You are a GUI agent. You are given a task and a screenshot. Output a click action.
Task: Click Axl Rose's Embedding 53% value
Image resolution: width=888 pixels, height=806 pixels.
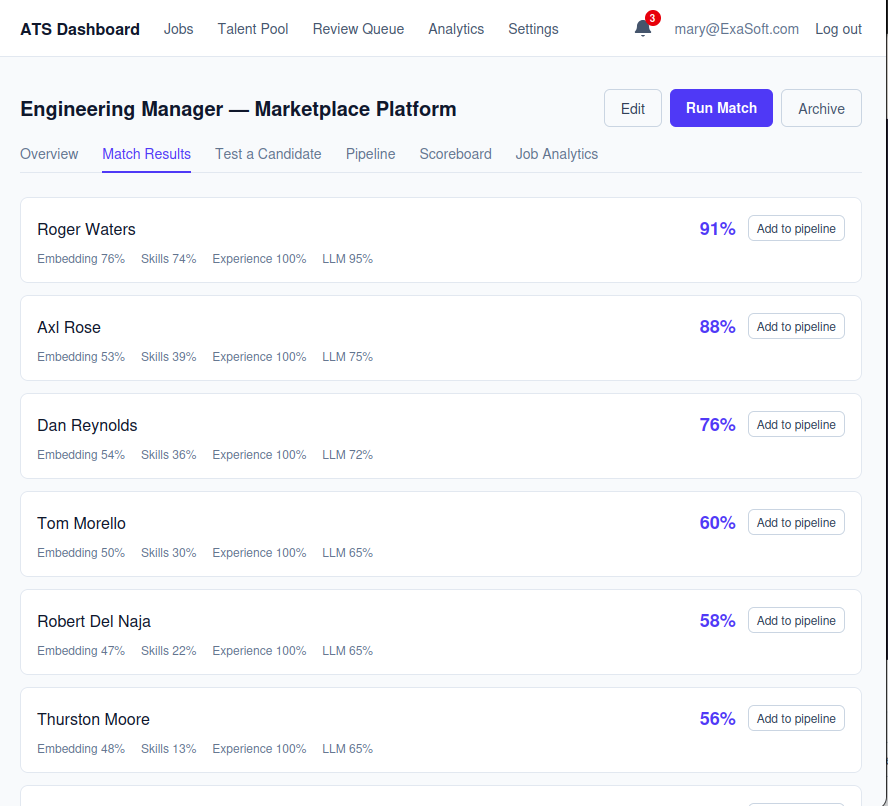click(x=81, y=357)
